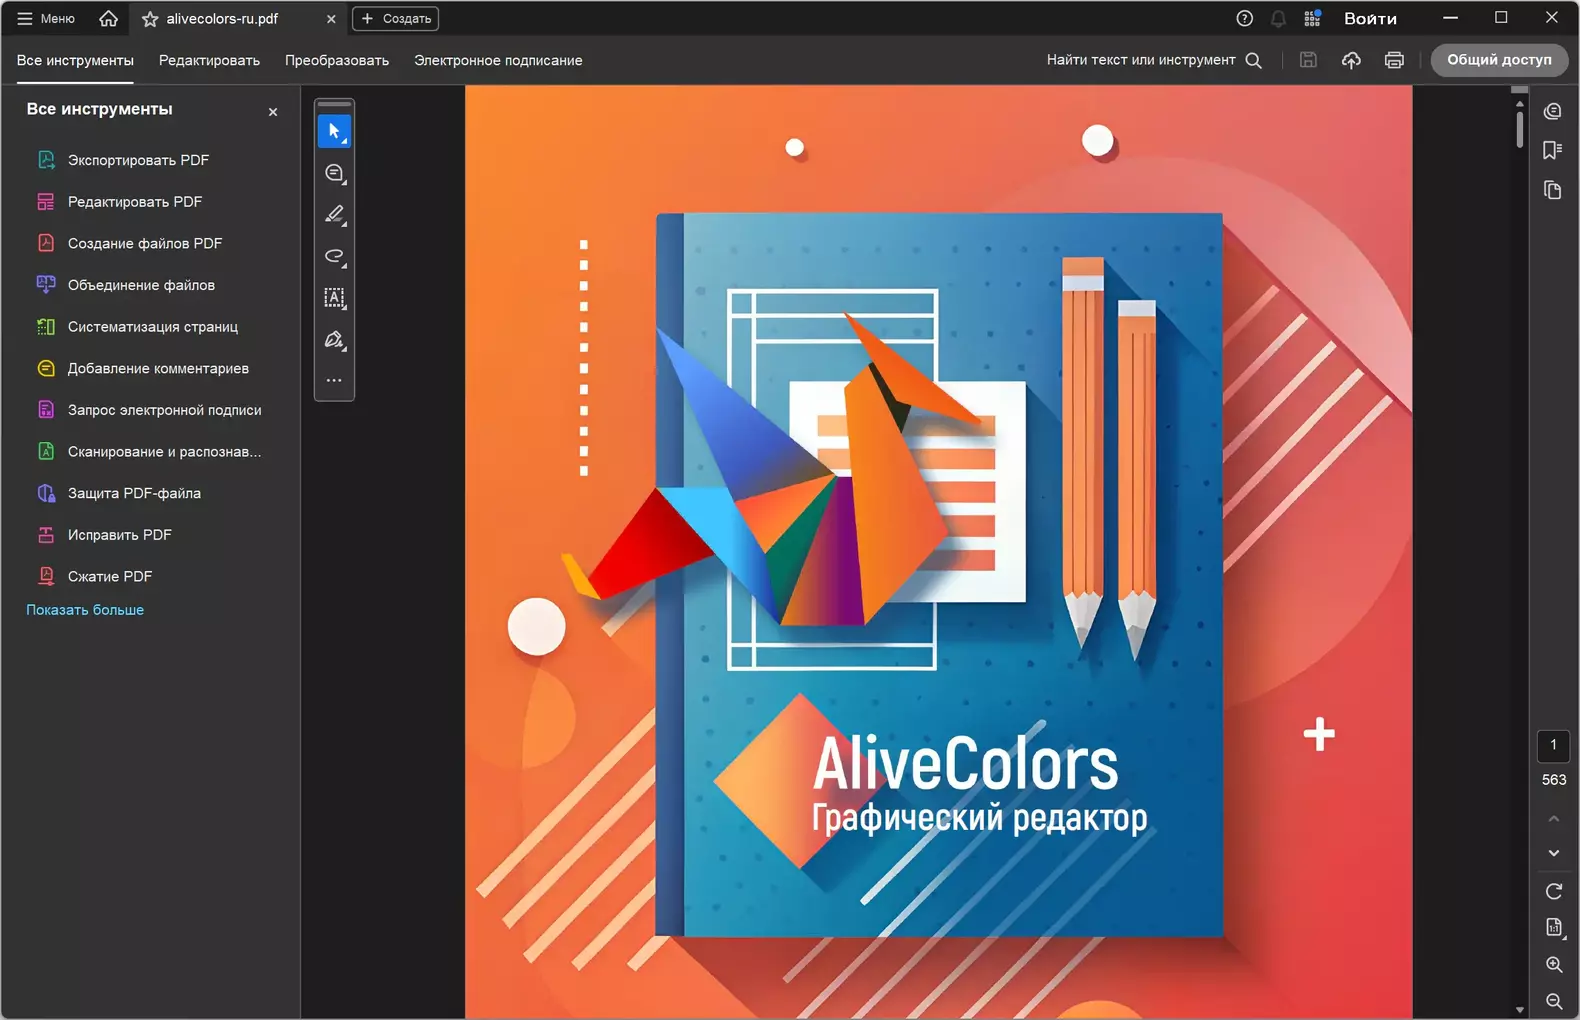
Task: Open the AI assistant panel icon
Action: click(x=1553, y=111)
